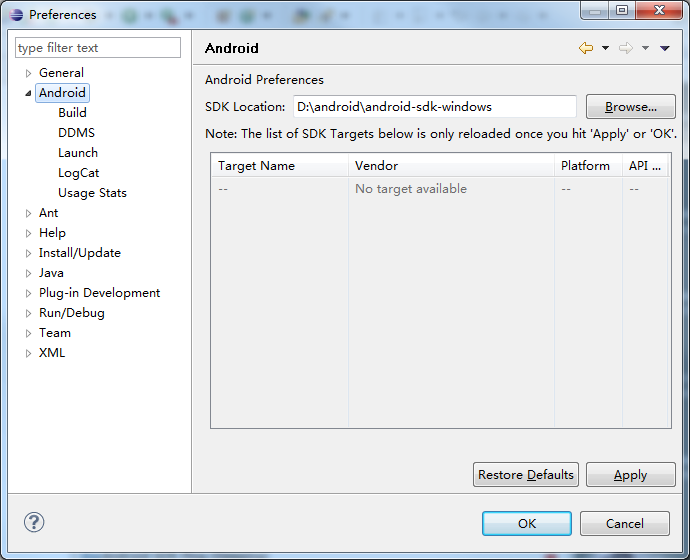Expand the Plug-in Development node
The height and width of the screenshot is (560, 690).
click(x=29, y=293)
